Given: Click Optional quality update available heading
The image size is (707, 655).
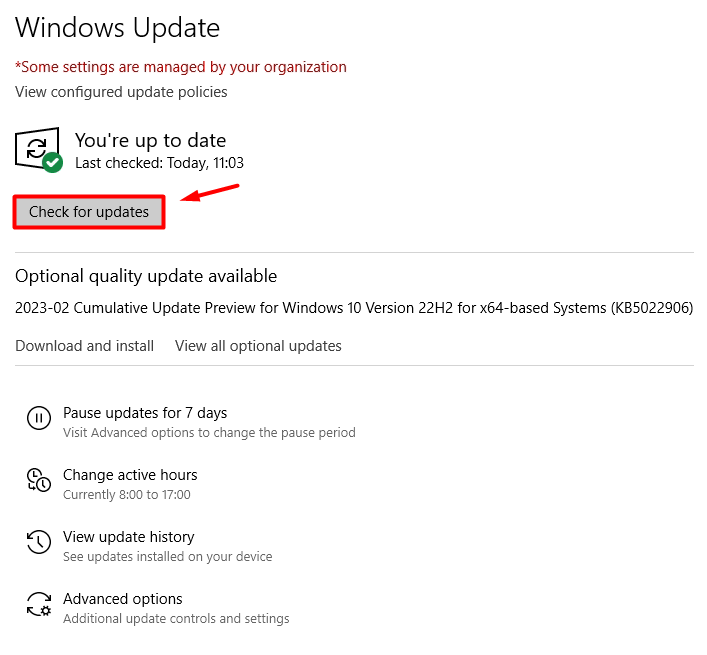Looking at the screenshot, I should [146, 276].
